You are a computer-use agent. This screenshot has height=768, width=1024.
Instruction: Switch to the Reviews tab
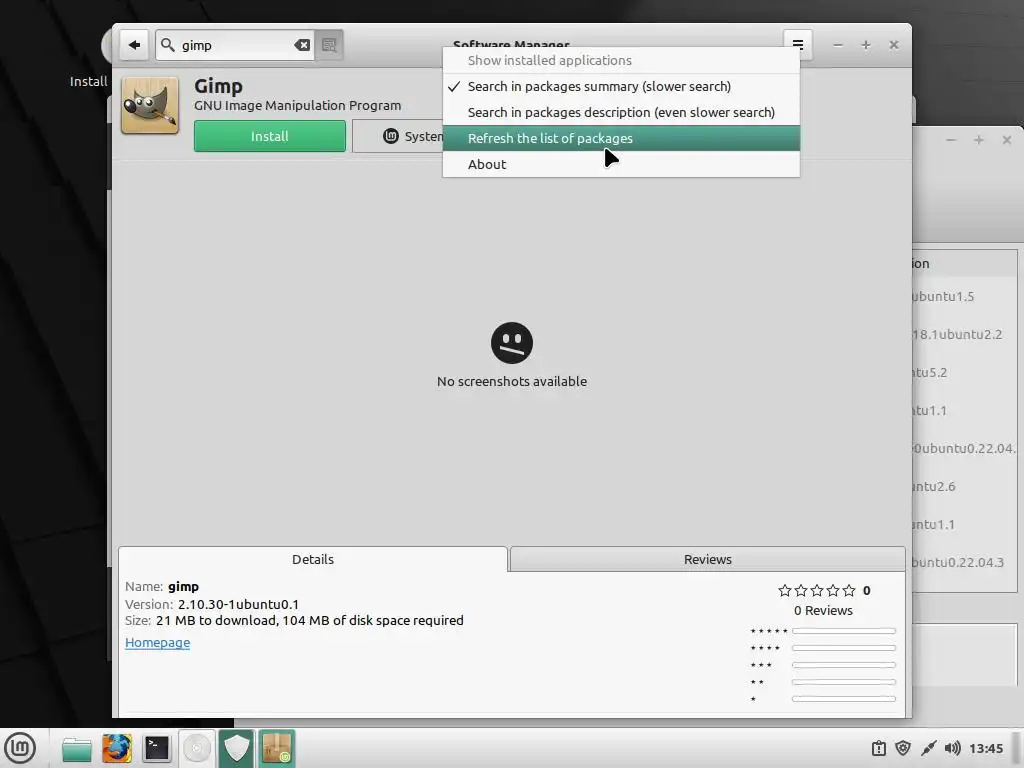click(x=707, y=559)
